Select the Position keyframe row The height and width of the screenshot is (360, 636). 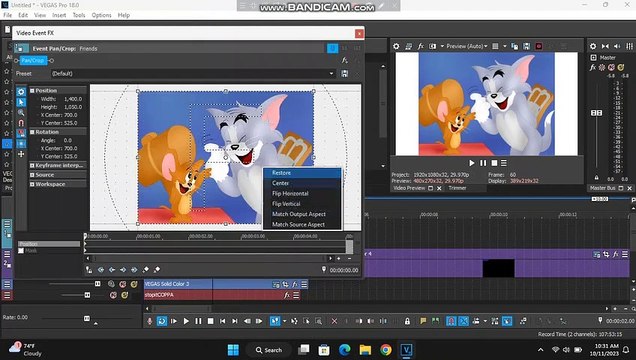[49, 244]
